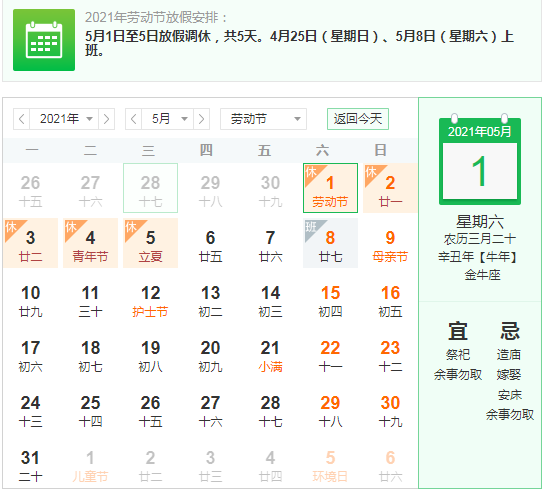Click the green calendar icon
This screenshot has height=490, width=543.
coord(44,40)
